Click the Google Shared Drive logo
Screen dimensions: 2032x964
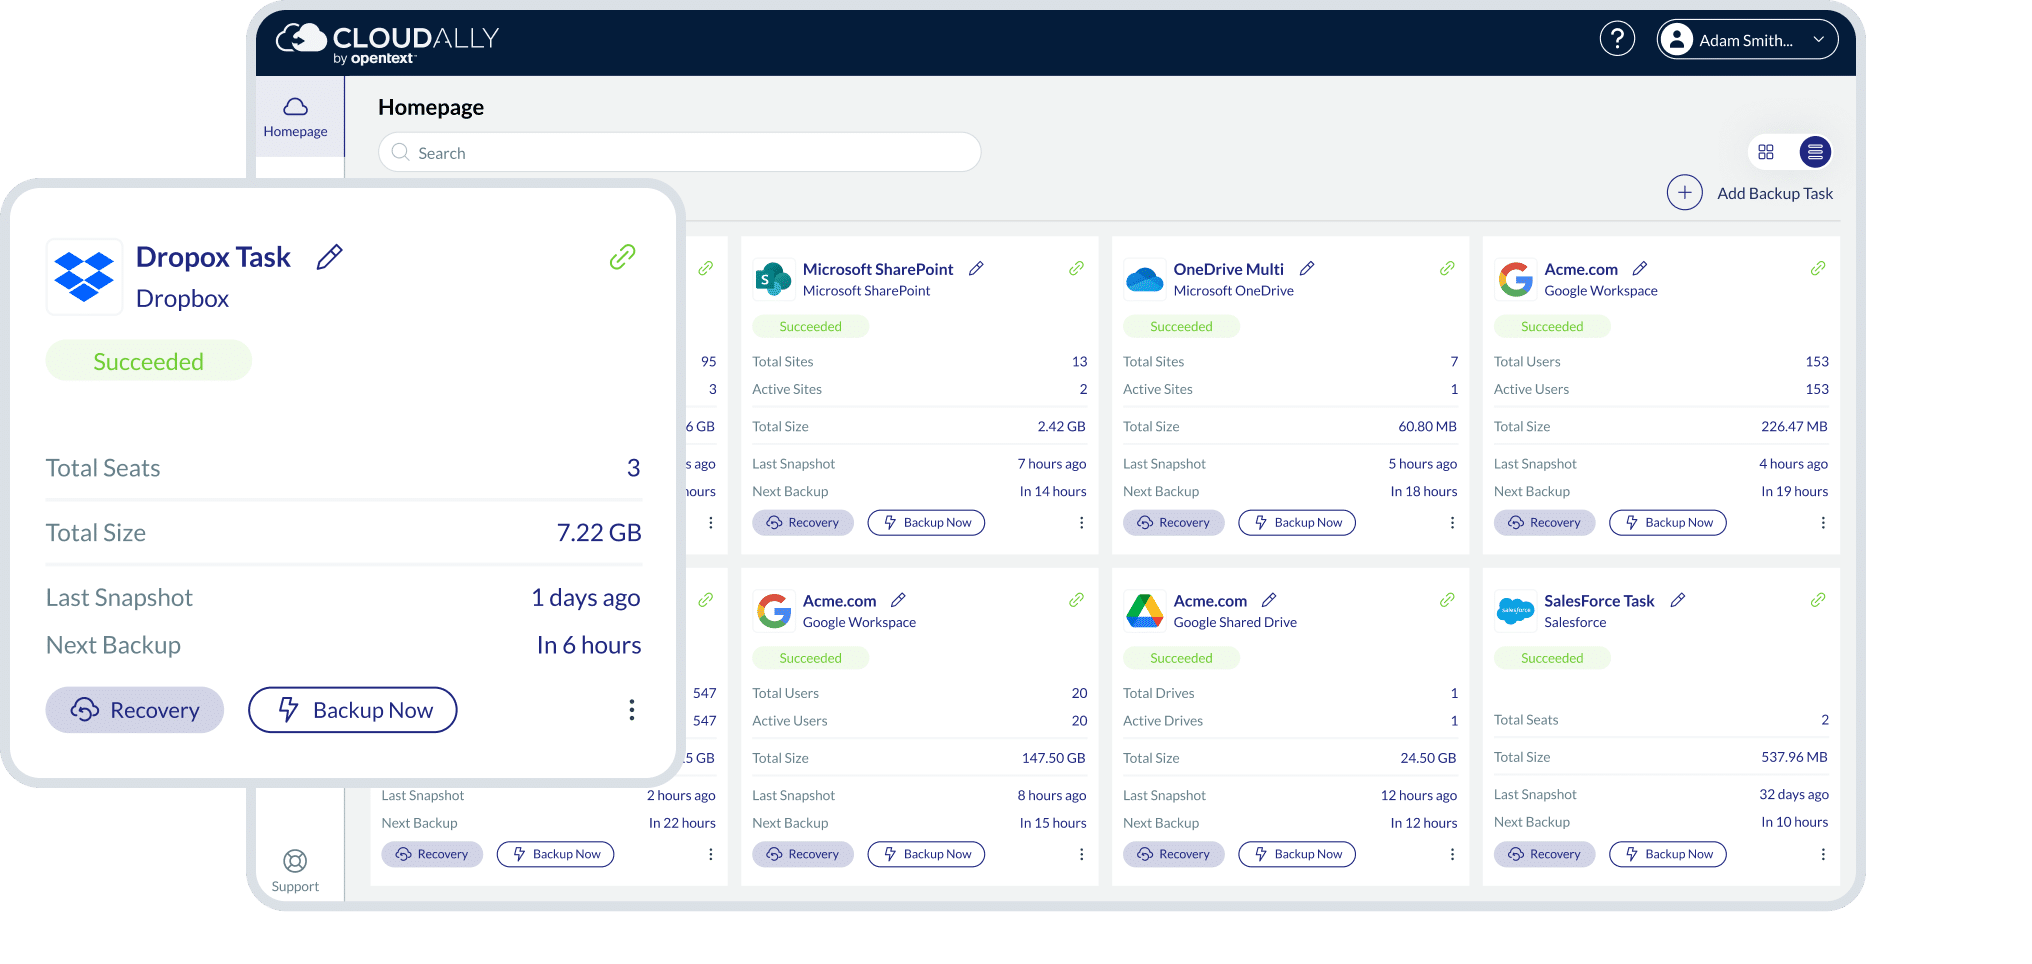click(1144, 610)
